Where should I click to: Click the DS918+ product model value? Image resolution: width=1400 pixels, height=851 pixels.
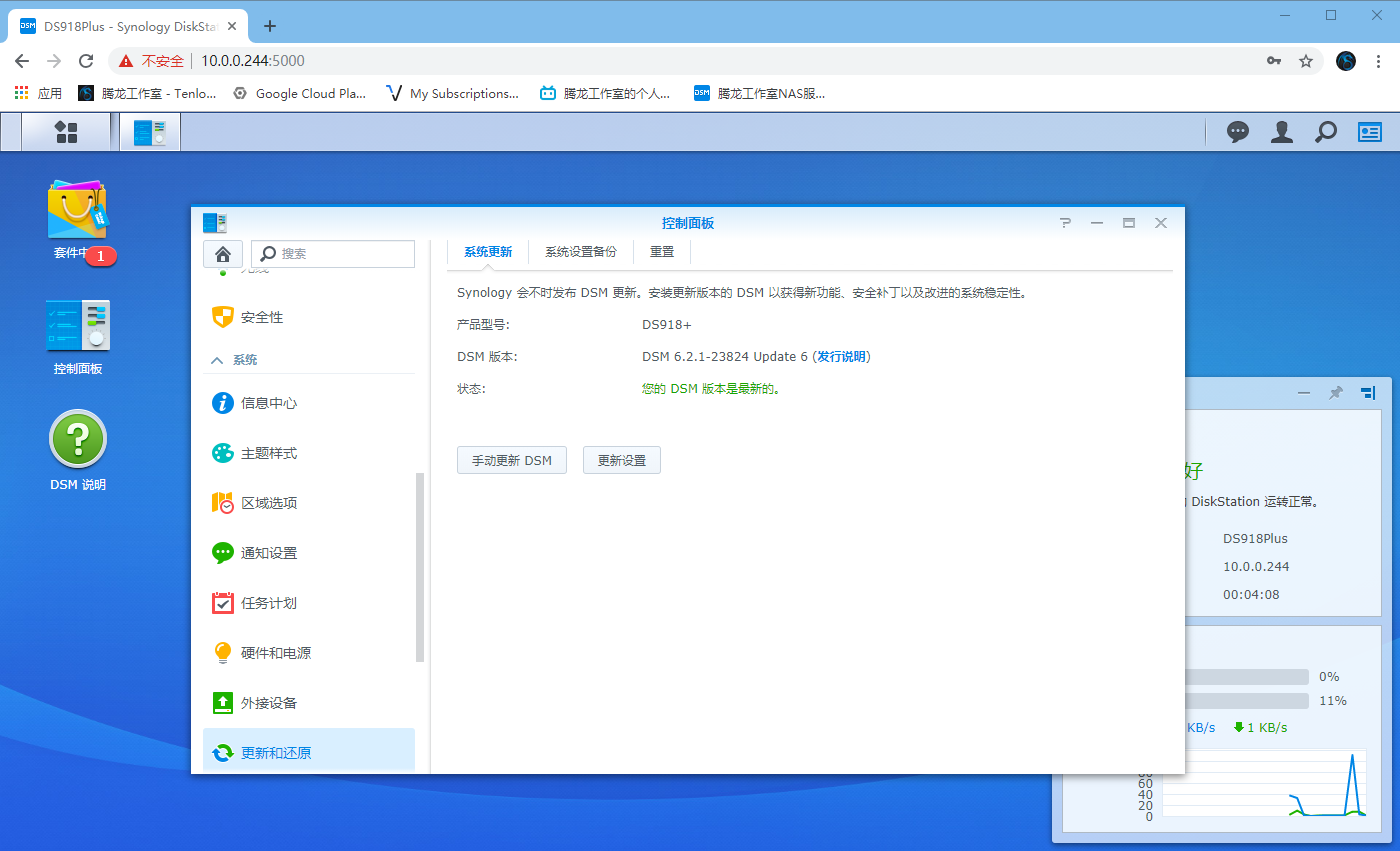pyautogui.click(x=667, y=325)
